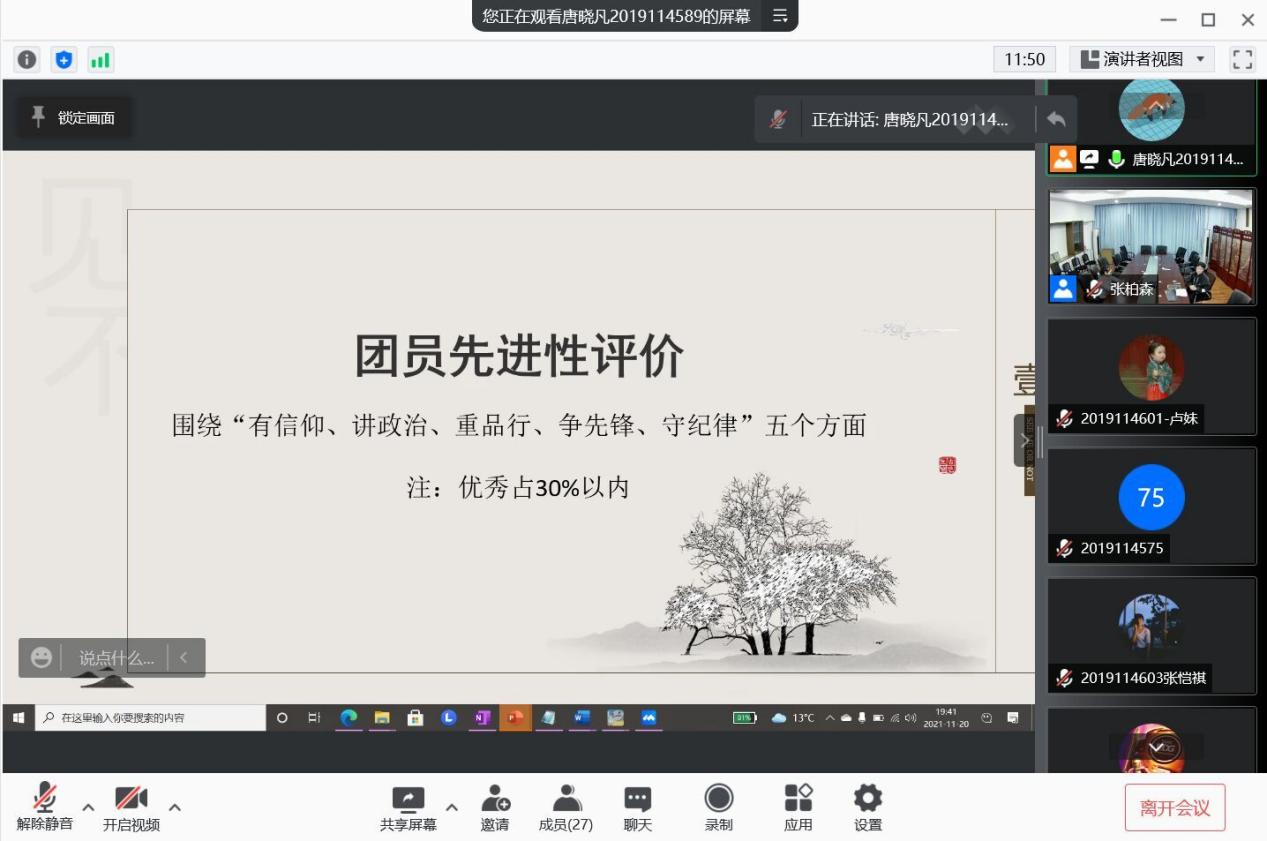Viewport: 1267px width, 841px height.
Task: Open the Invite (邀请) participants icon
Action: coord(495,807)
